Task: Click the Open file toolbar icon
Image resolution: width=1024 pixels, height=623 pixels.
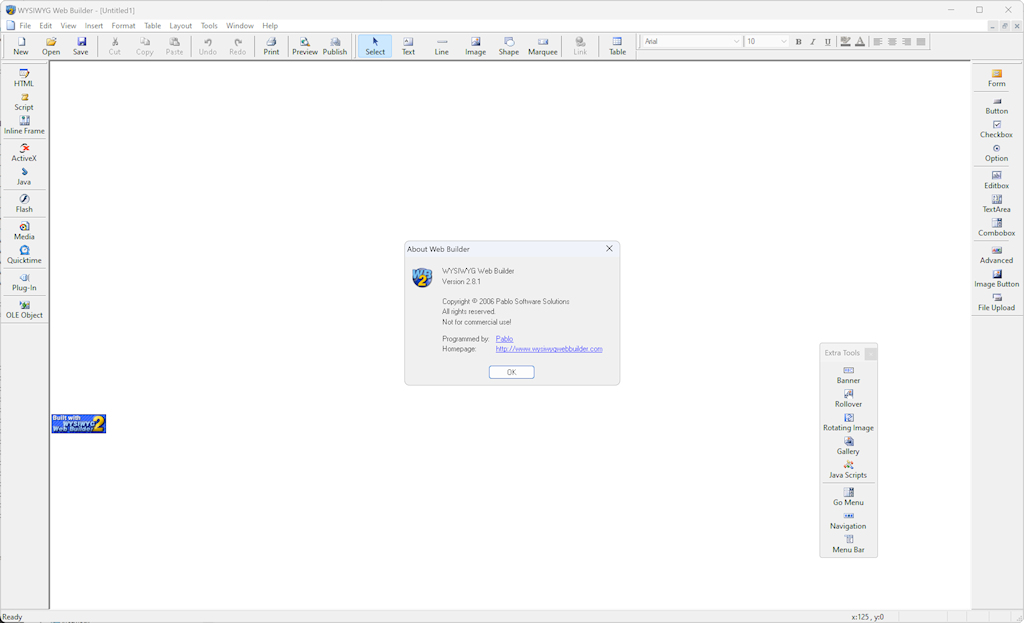Action: coord(51,46)
